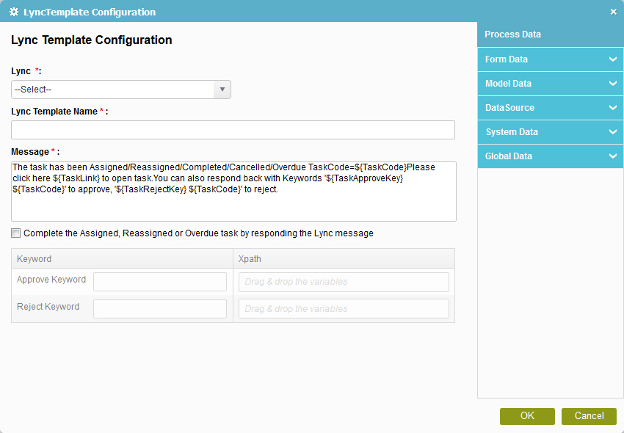624x433 pixels.
Task: Open the Lync --Select-- combo box
Action: click(121, 90)
